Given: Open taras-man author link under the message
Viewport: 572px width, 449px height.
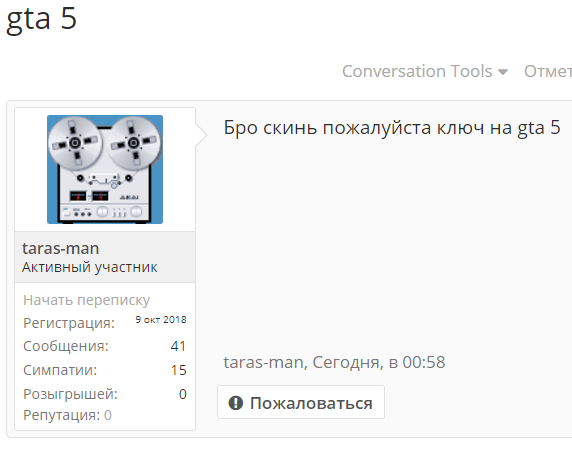Looking at the screenshot, I should pos(263,362).
